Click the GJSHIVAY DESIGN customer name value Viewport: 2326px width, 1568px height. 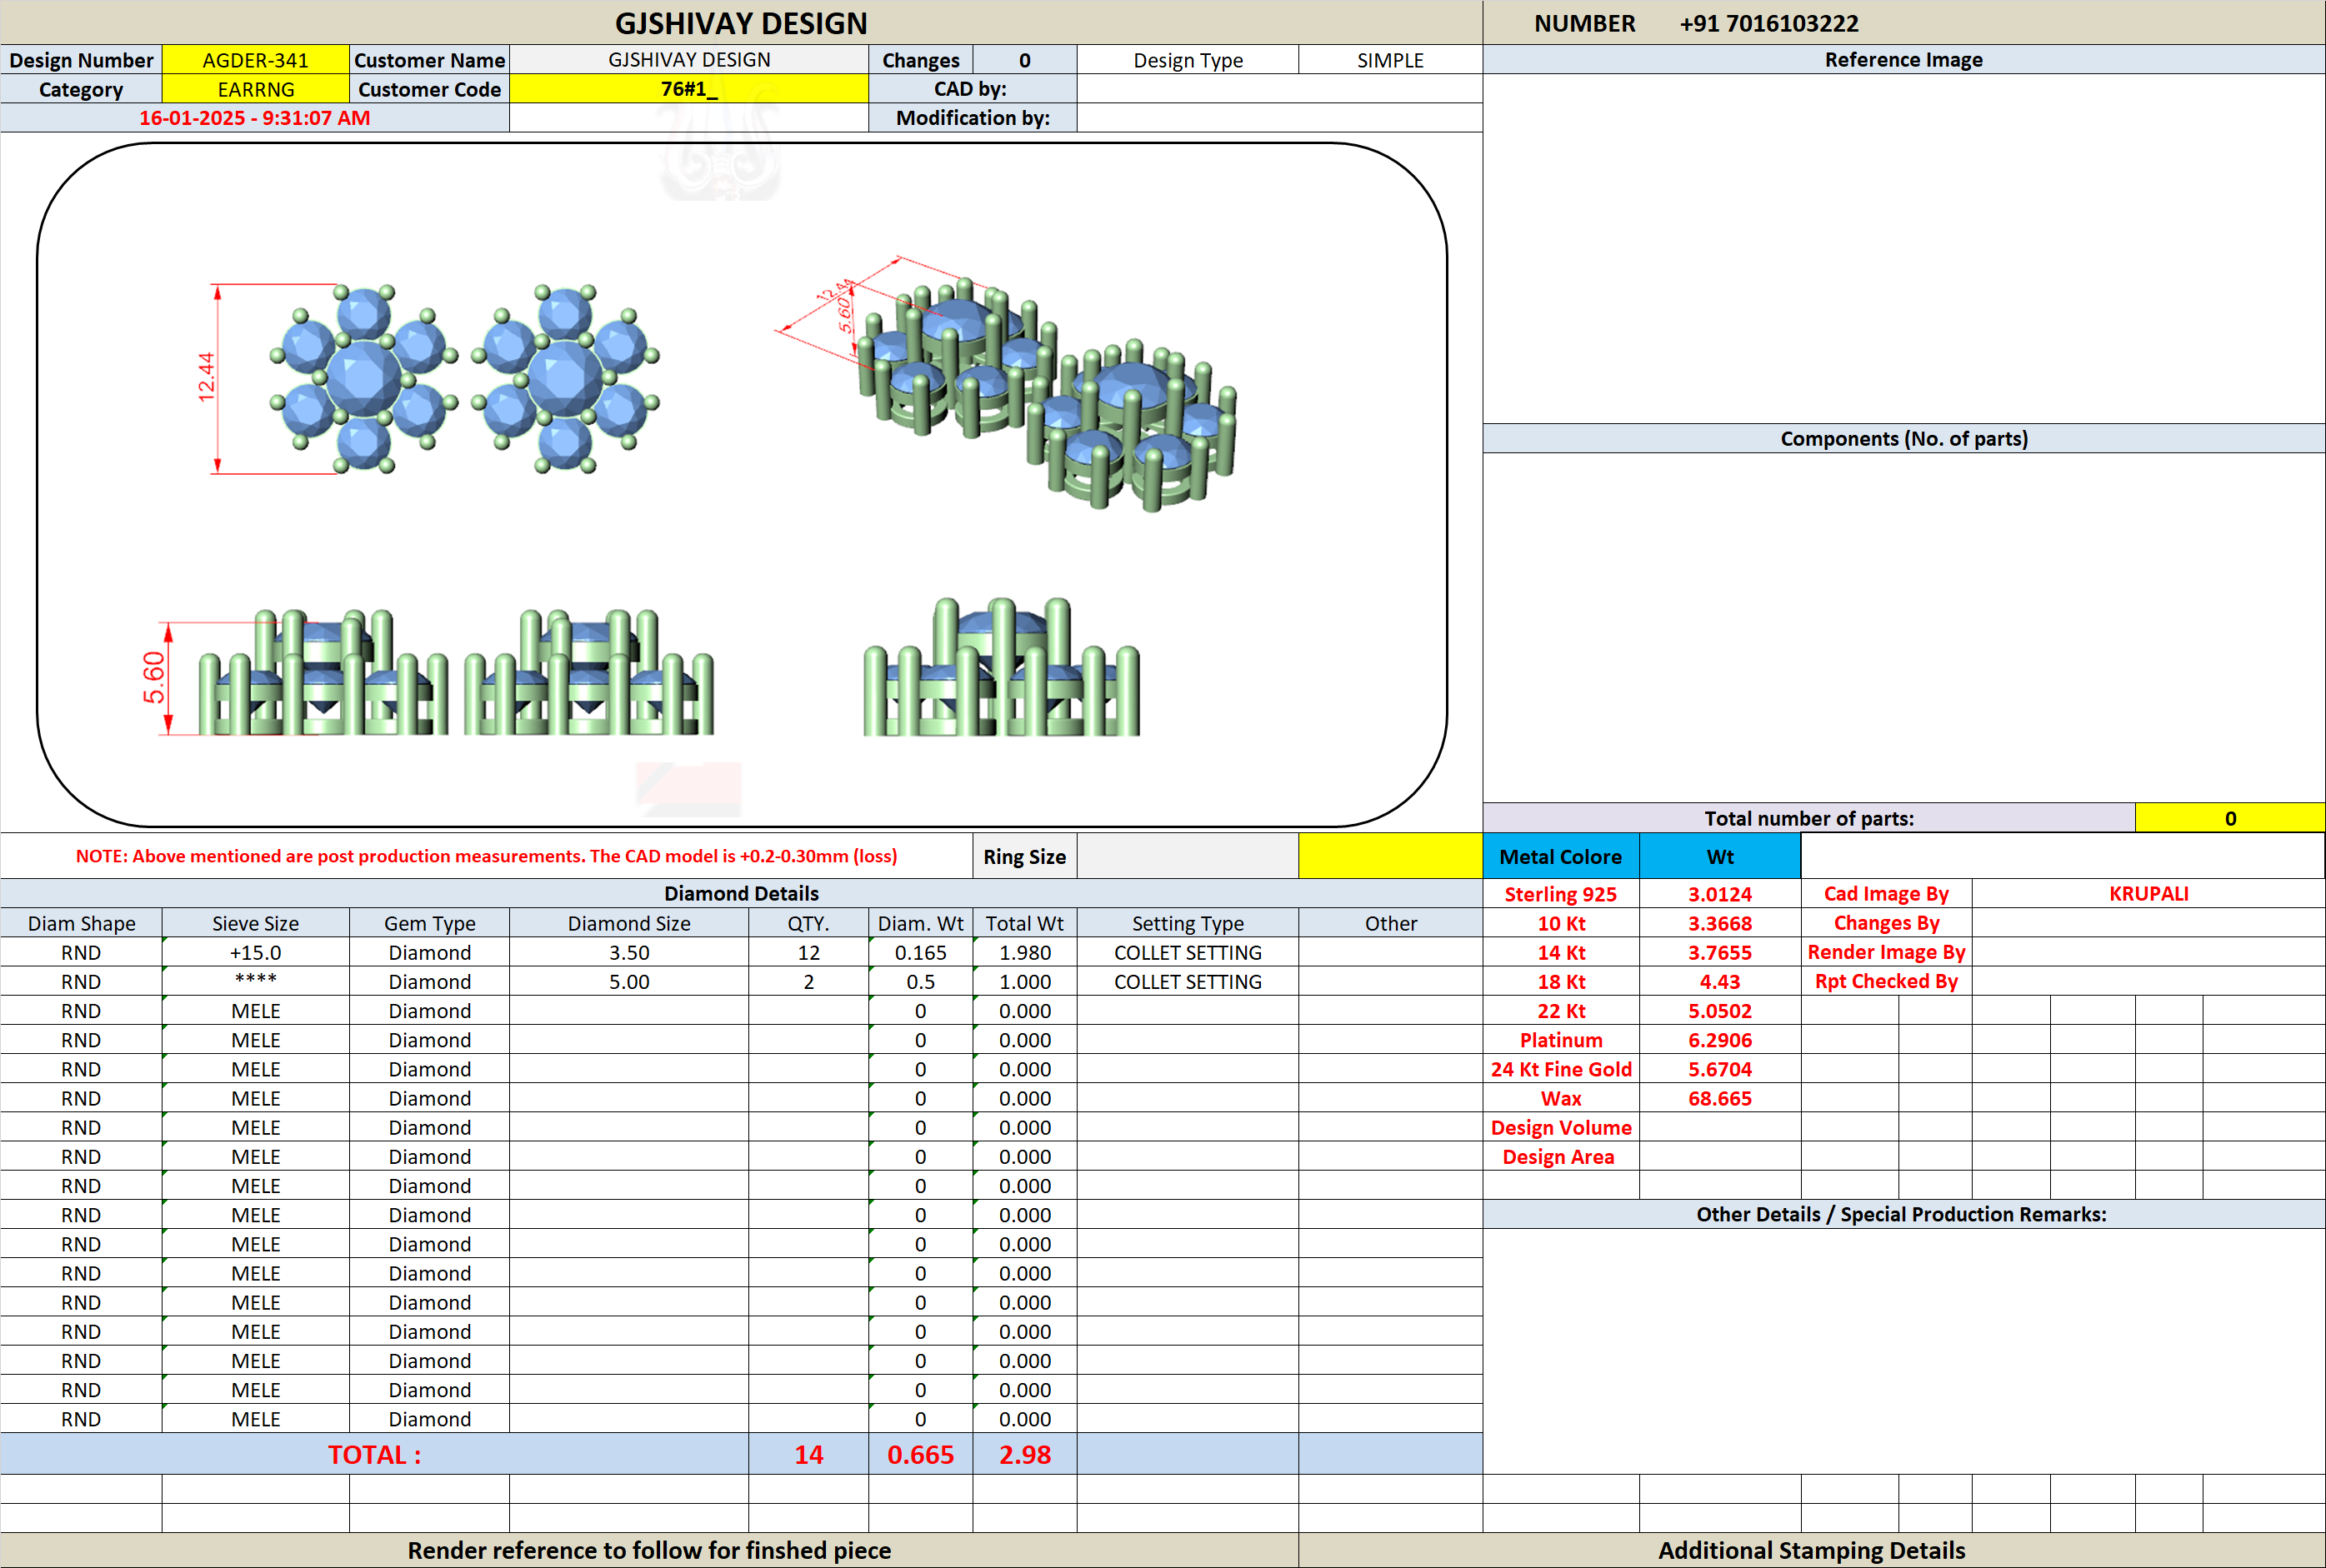(x=688, y=60)
